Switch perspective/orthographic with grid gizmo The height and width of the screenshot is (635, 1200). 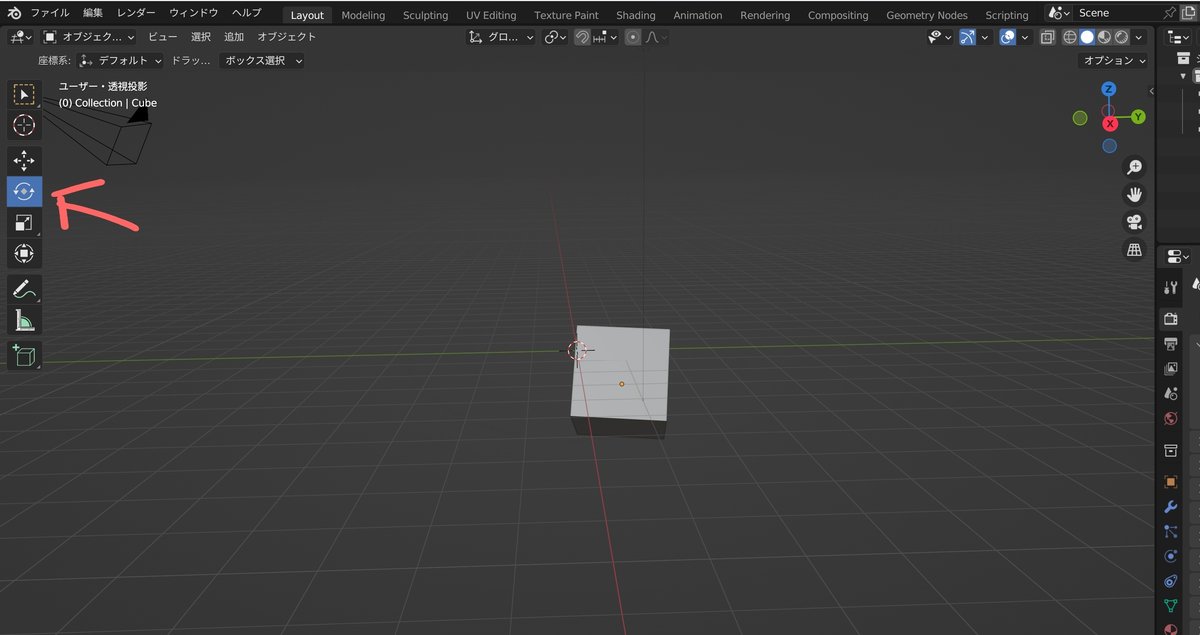click(x=1134, y=249)
